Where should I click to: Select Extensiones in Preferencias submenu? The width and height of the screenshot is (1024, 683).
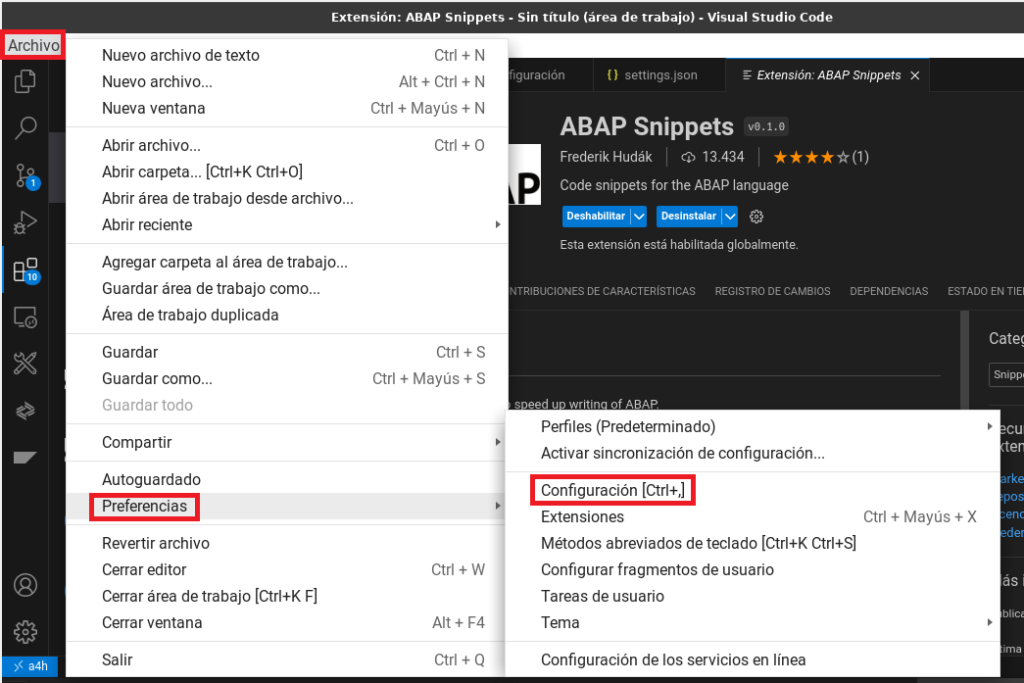[753, 517]
